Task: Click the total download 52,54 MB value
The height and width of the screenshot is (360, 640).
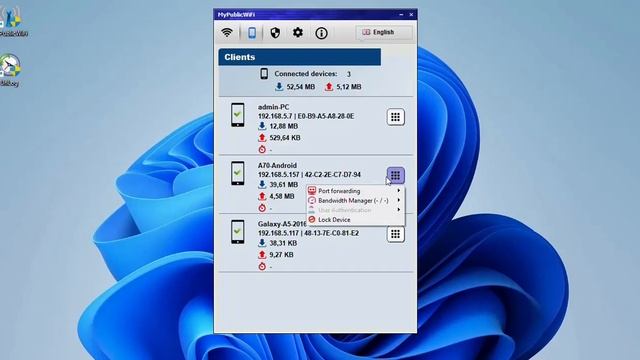Action: tap(300, 87)
